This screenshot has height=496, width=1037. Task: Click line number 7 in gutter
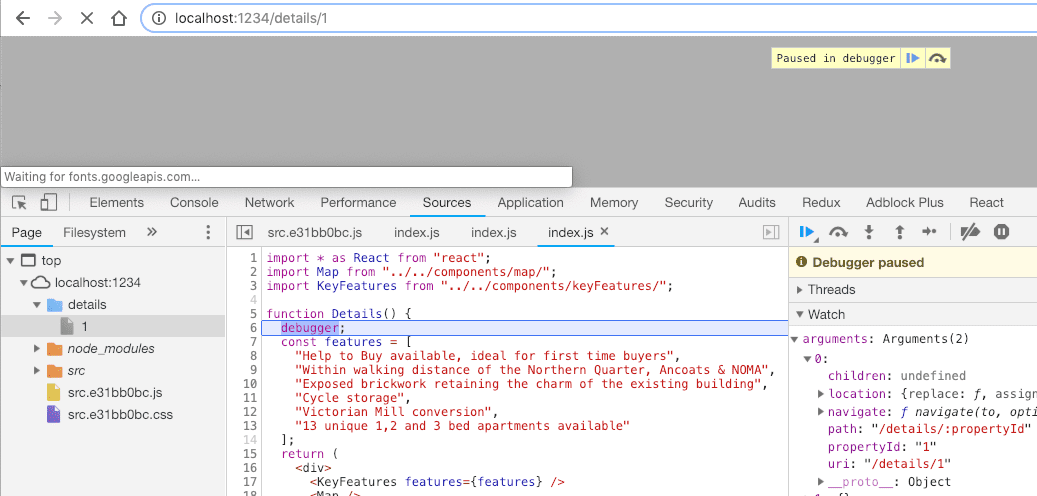tap(252, 342)
